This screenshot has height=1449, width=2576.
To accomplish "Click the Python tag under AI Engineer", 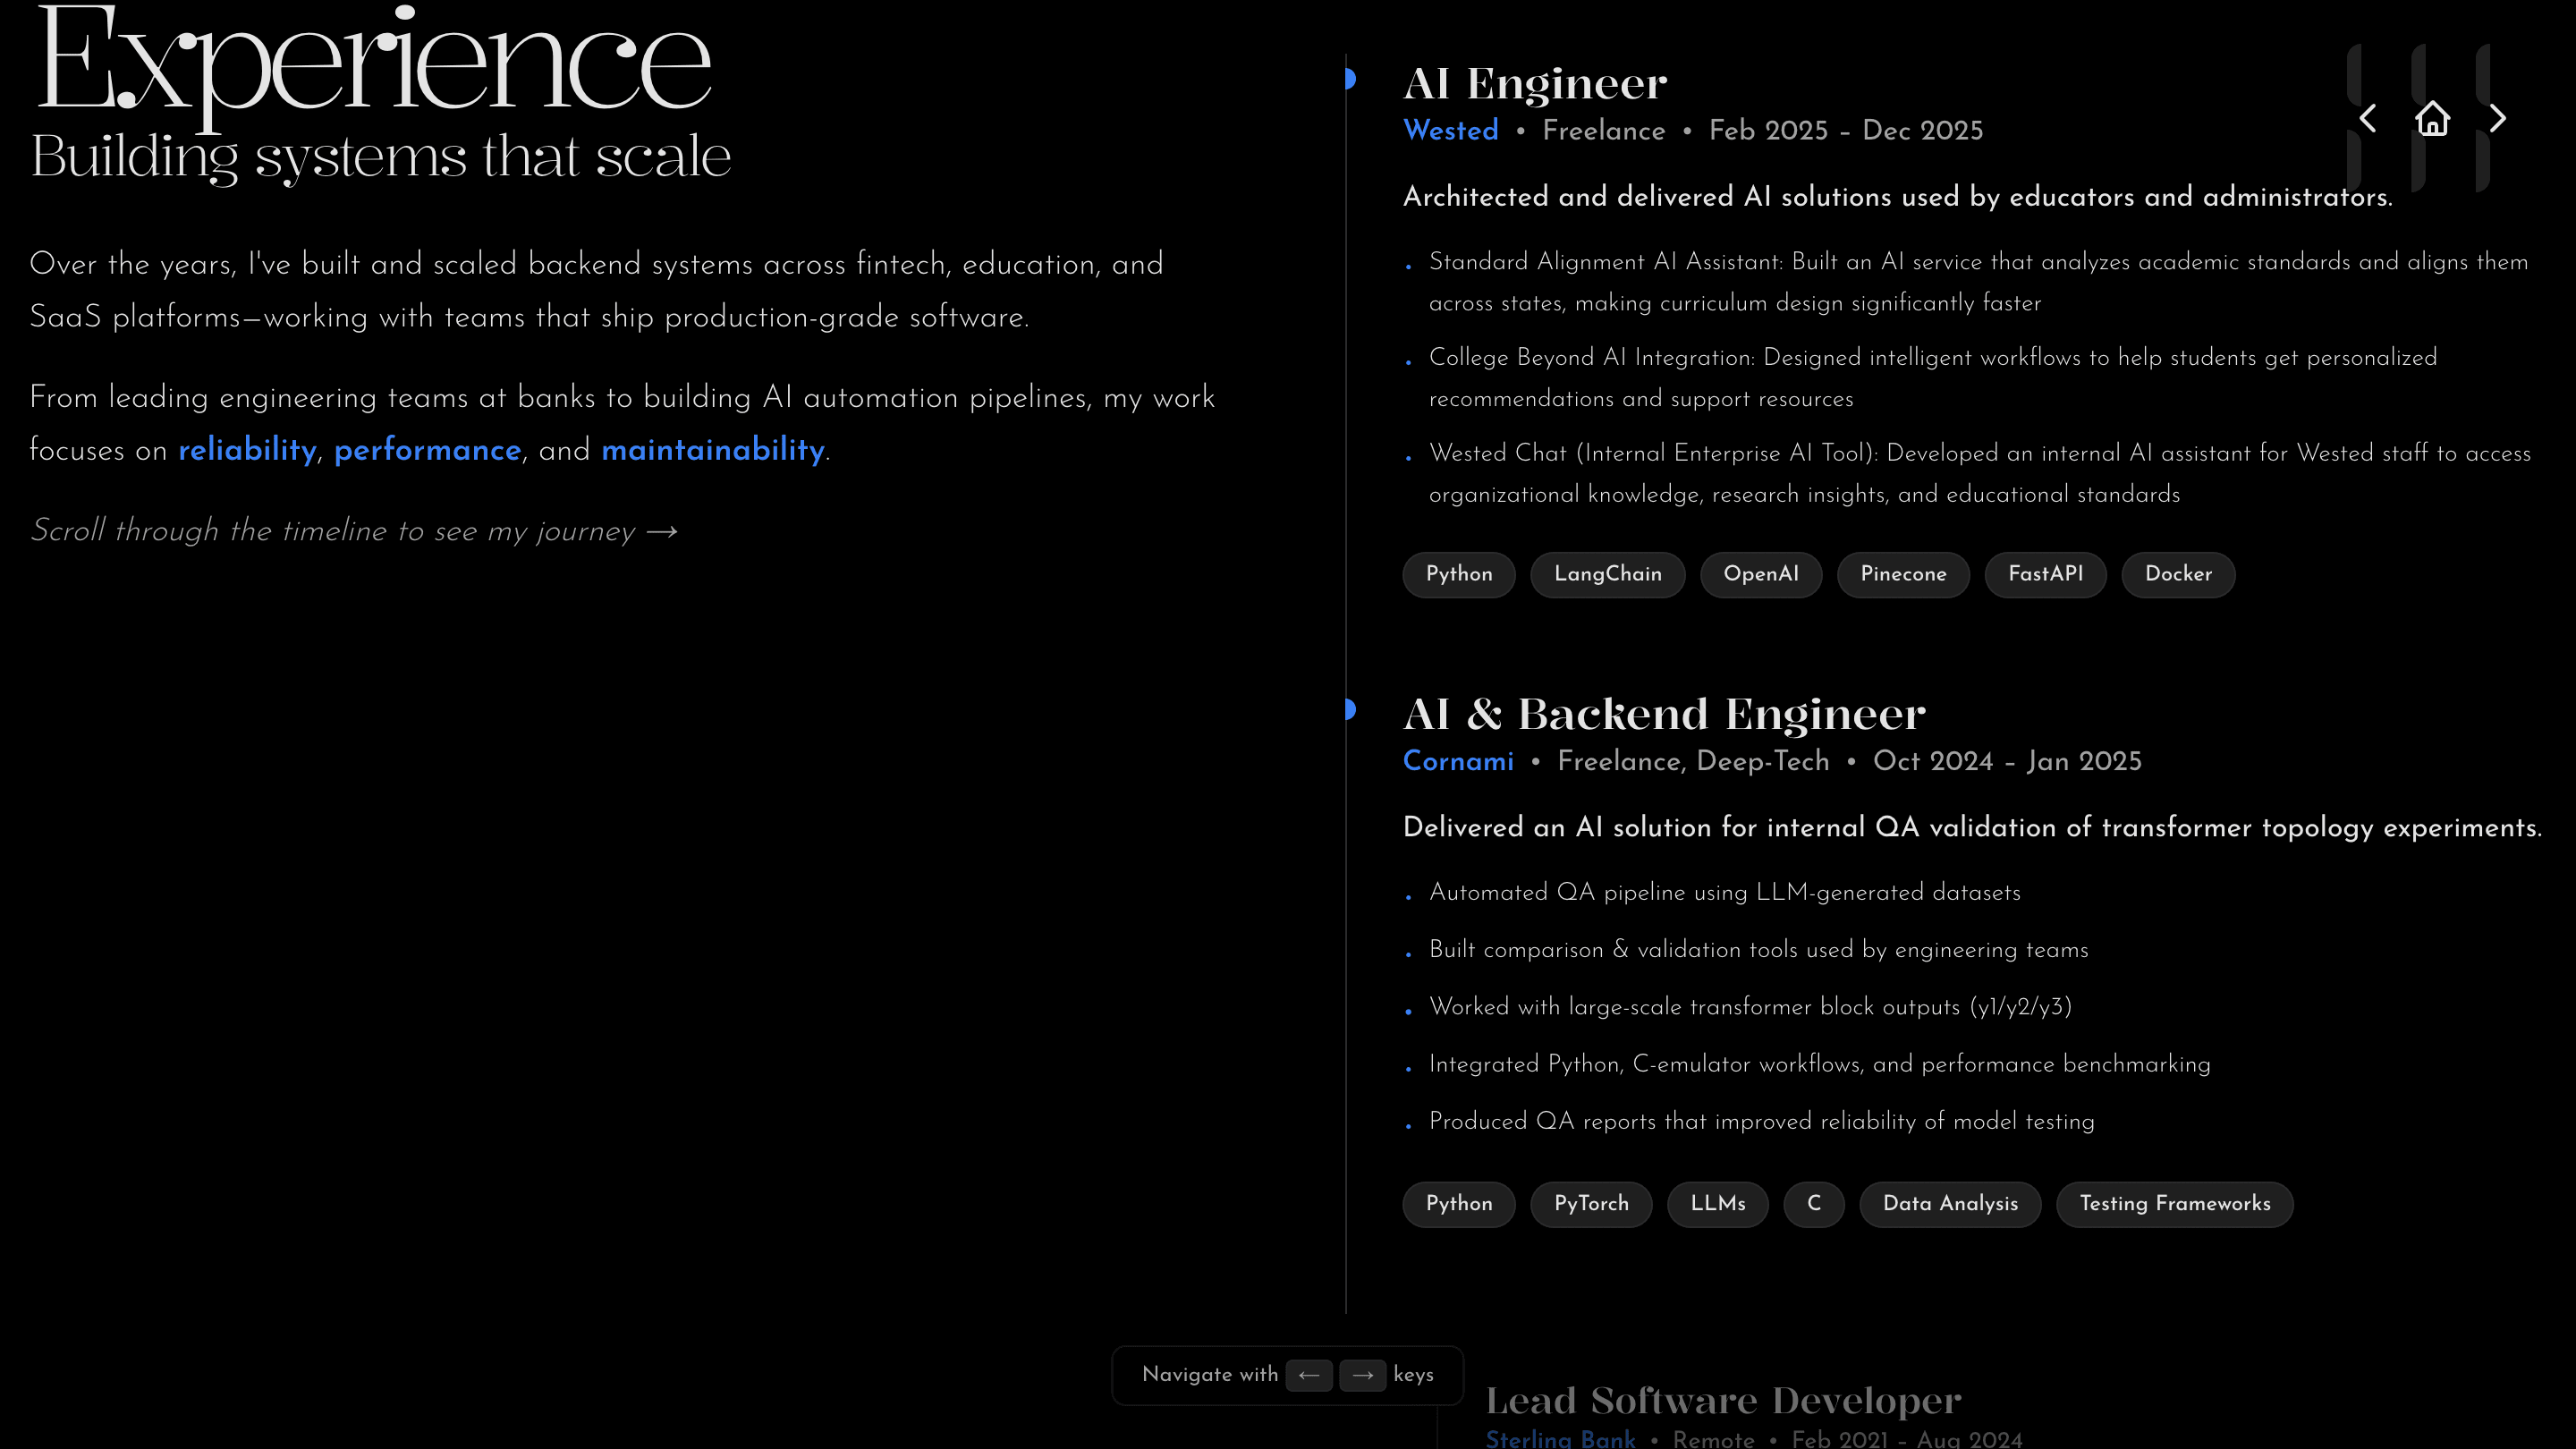I will (x=1459, y=574).
